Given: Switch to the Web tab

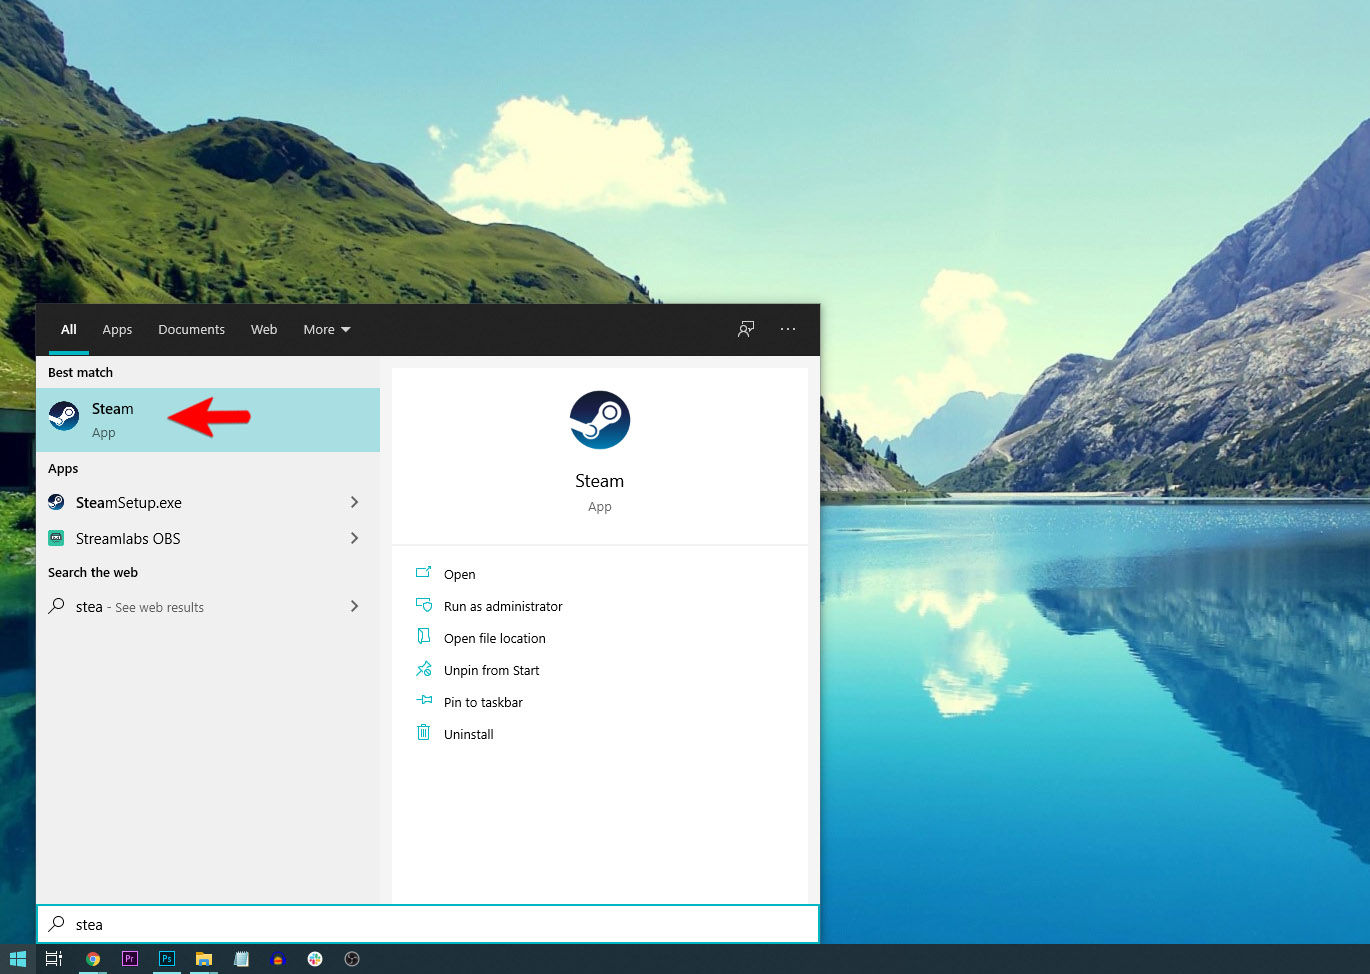Looking at the screenshot, I should click(x=264, y=329).
